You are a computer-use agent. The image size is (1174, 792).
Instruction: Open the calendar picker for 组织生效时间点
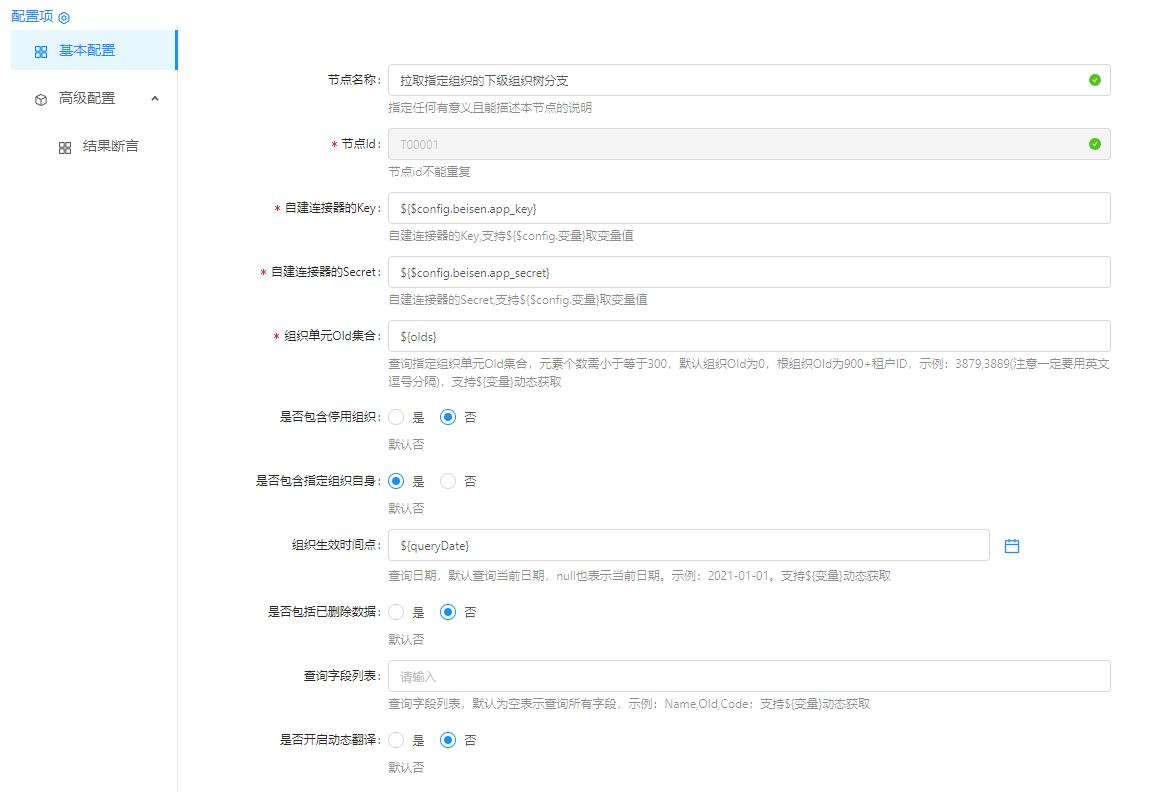point(1011,546)
